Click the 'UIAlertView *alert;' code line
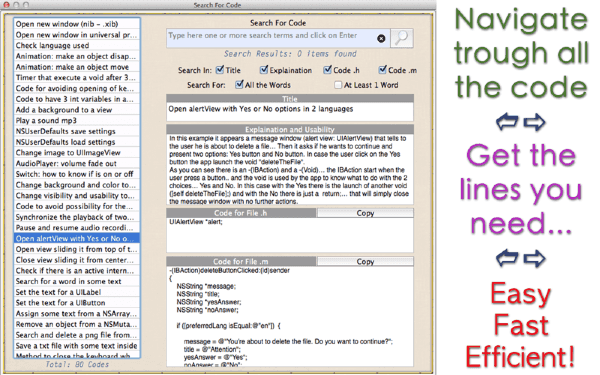The image size is (600, 375). [196, 222]
